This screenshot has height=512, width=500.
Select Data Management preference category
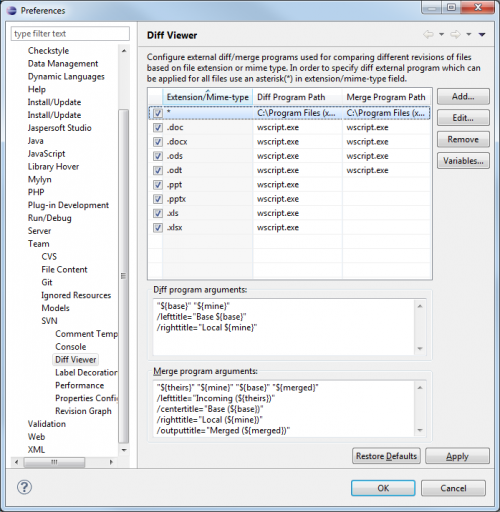[x=63, y=64]
